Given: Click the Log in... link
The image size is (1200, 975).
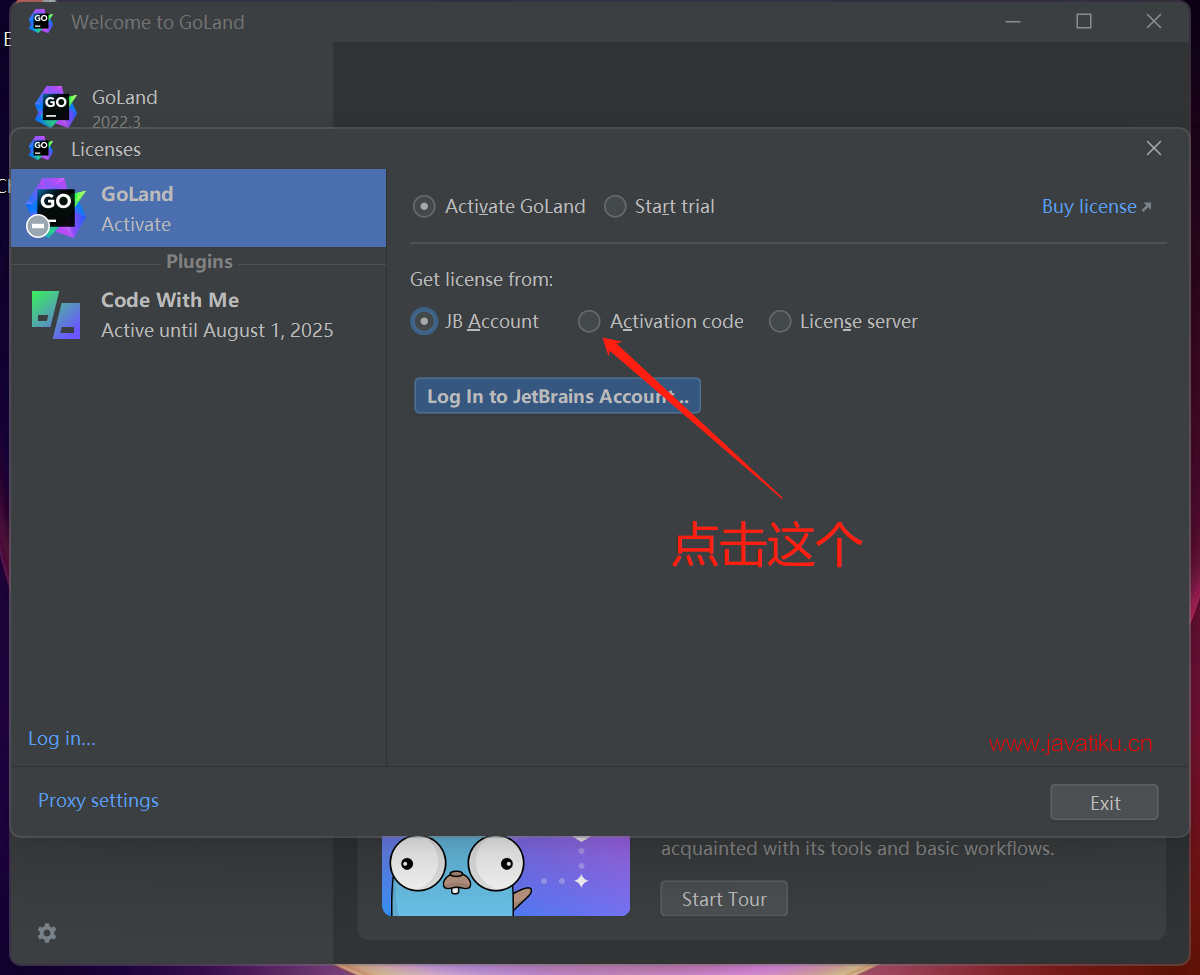Looking at the screenshot, I should click(62, 738).
